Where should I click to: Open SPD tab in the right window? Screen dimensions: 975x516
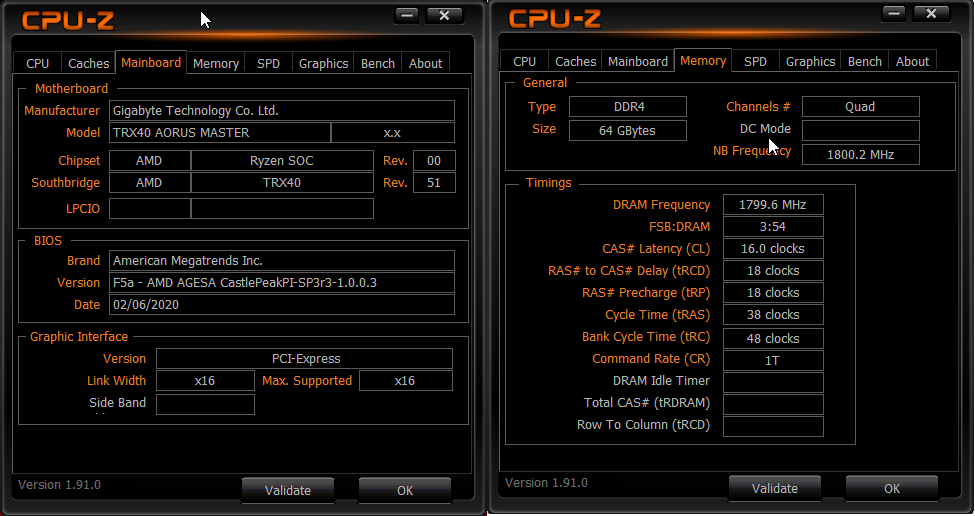pyautogui.click(x=756, y=62)
